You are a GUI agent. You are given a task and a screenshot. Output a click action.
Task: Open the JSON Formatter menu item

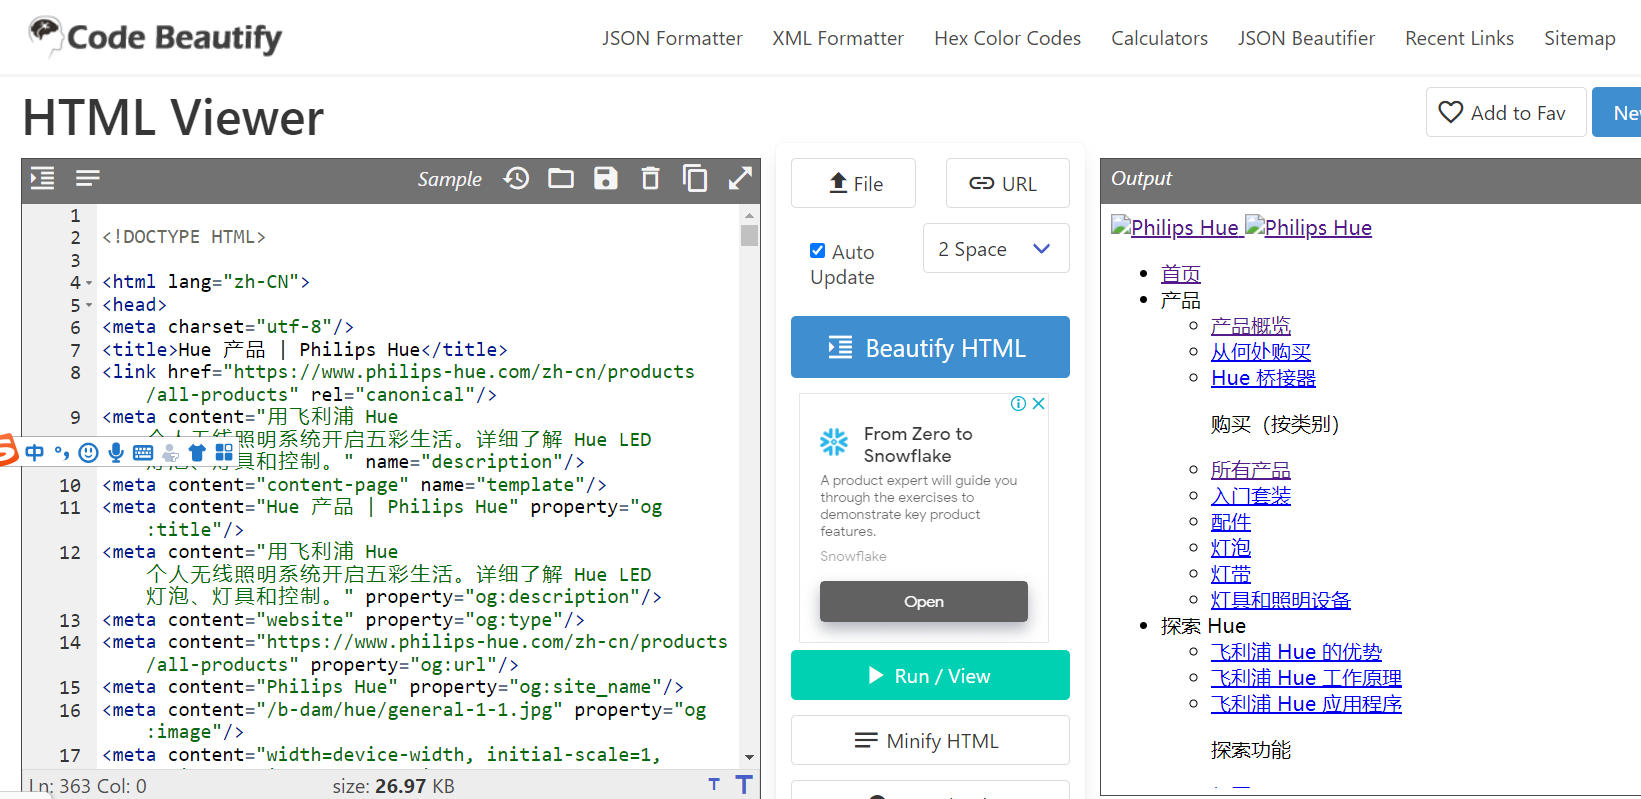[672, 38]
